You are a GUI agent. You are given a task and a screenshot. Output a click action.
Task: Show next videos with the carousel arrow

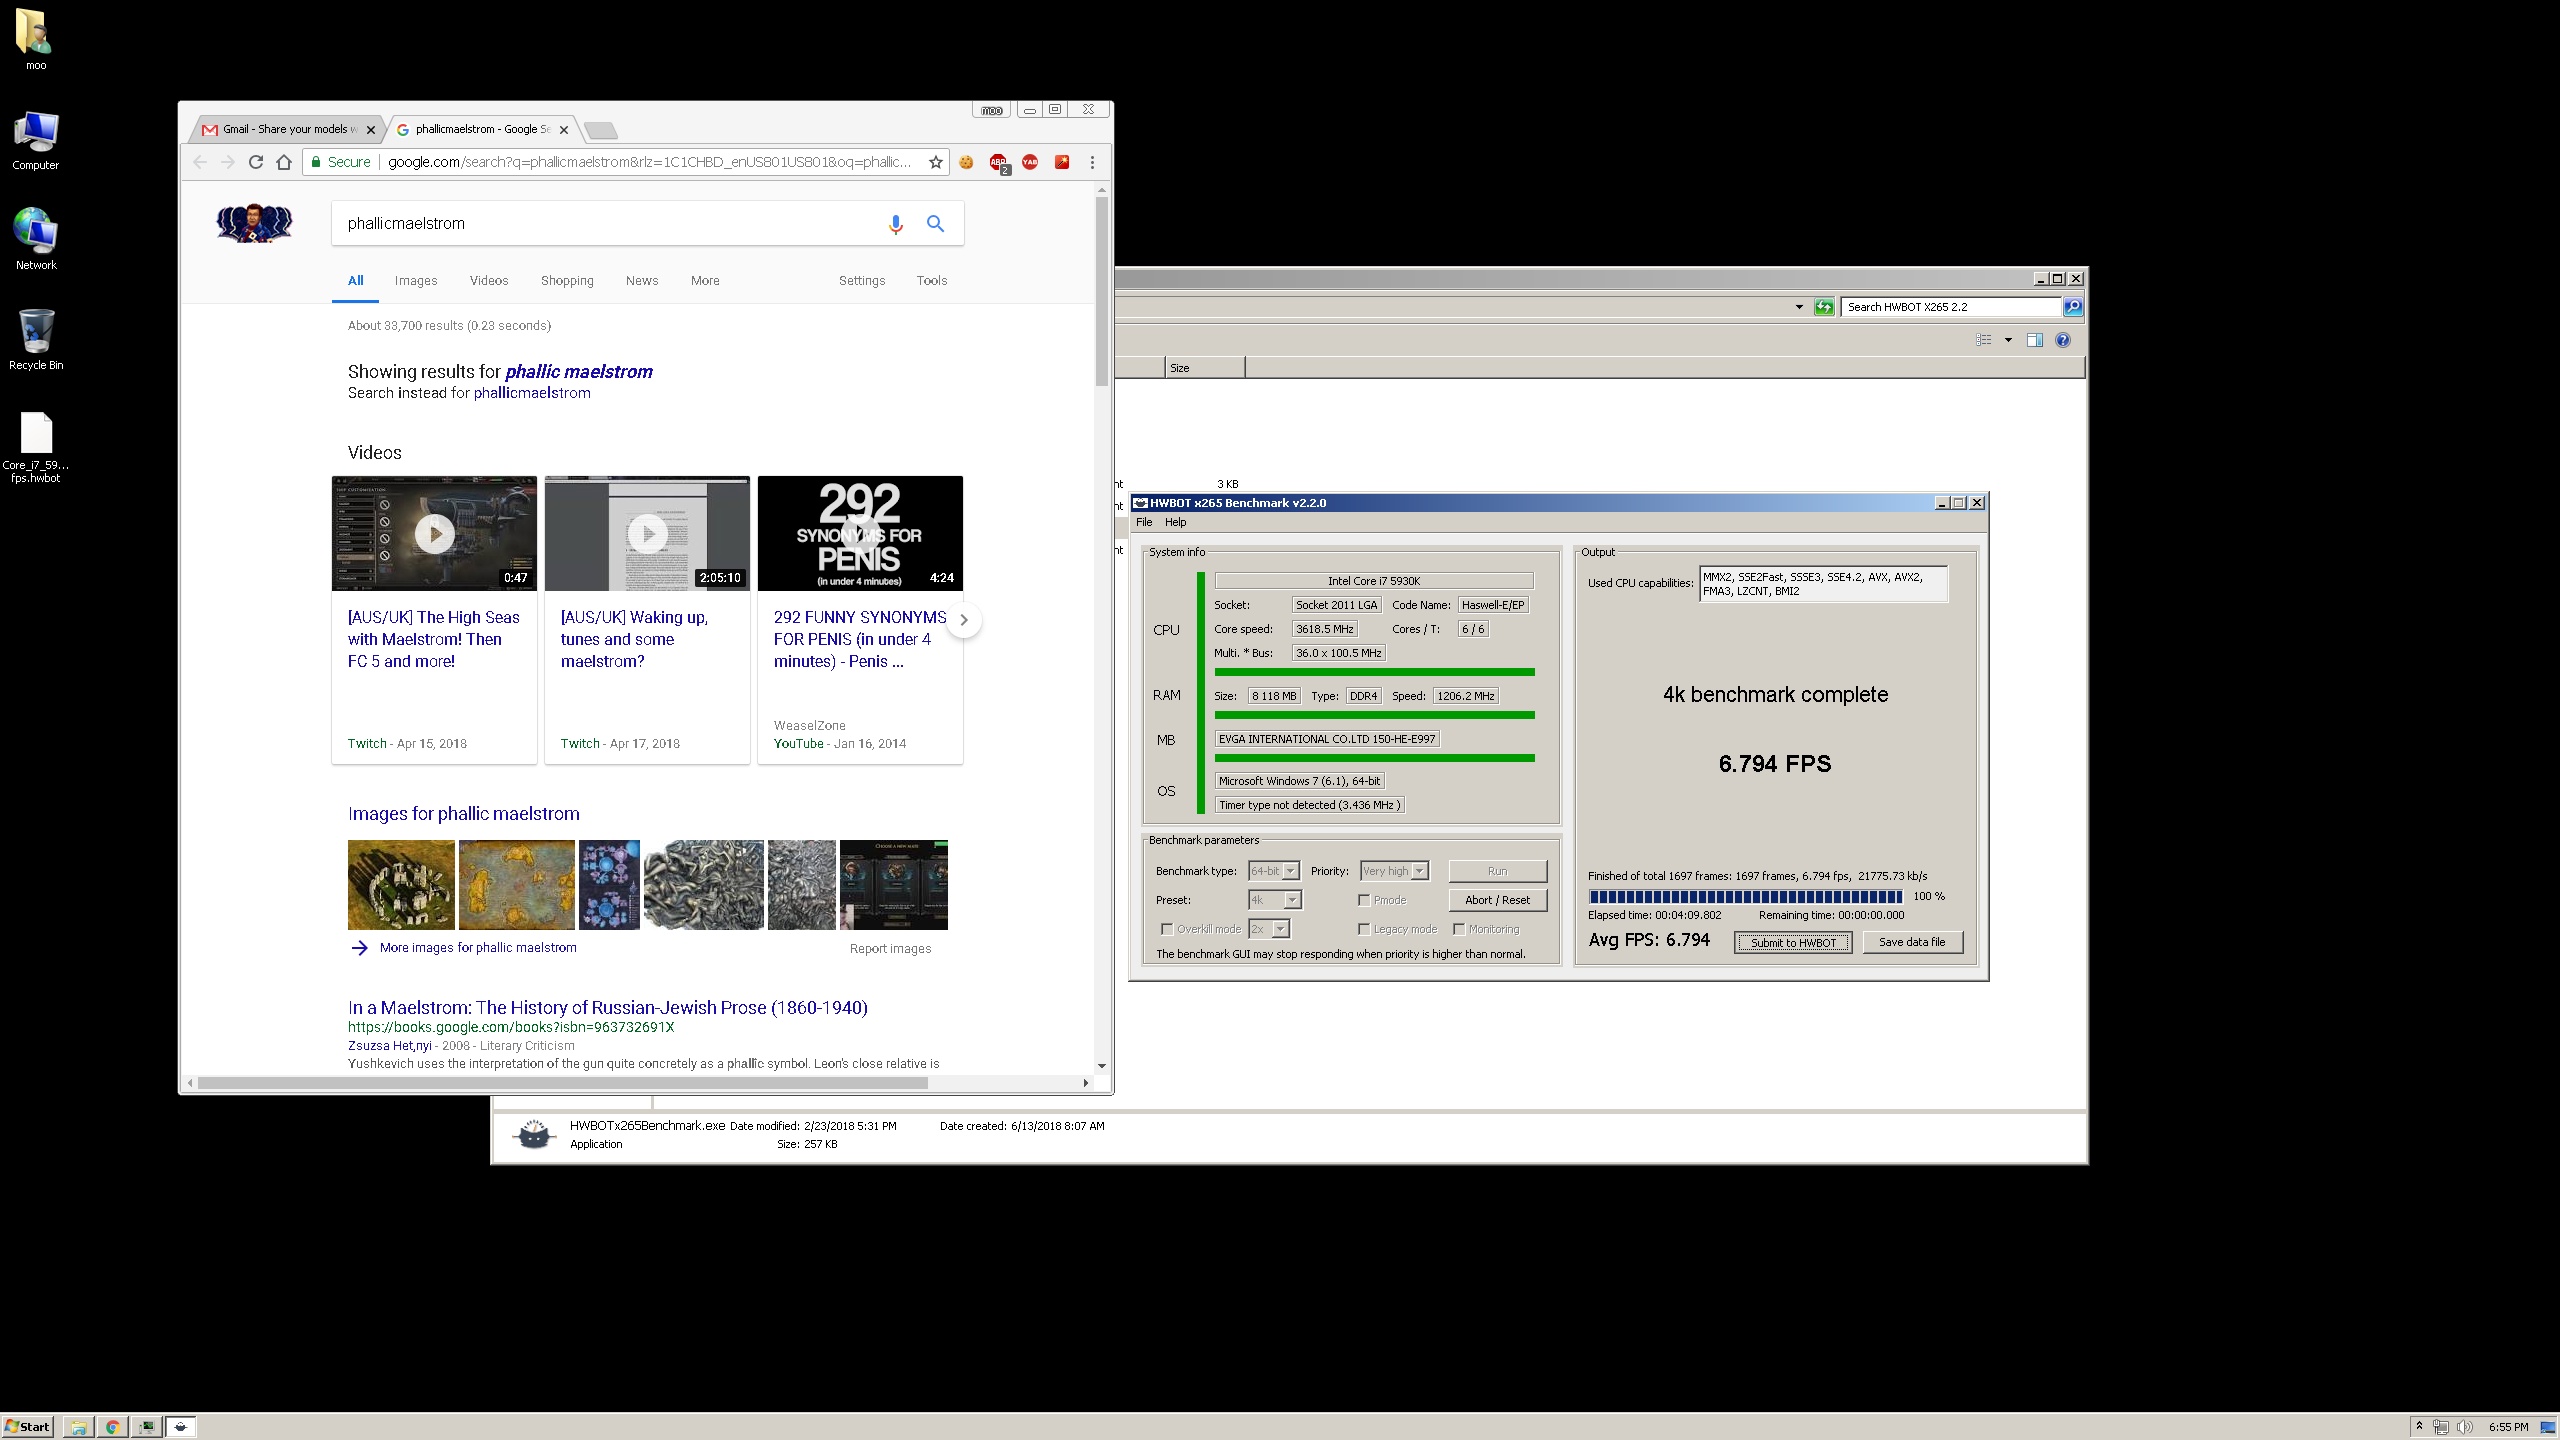964,620
